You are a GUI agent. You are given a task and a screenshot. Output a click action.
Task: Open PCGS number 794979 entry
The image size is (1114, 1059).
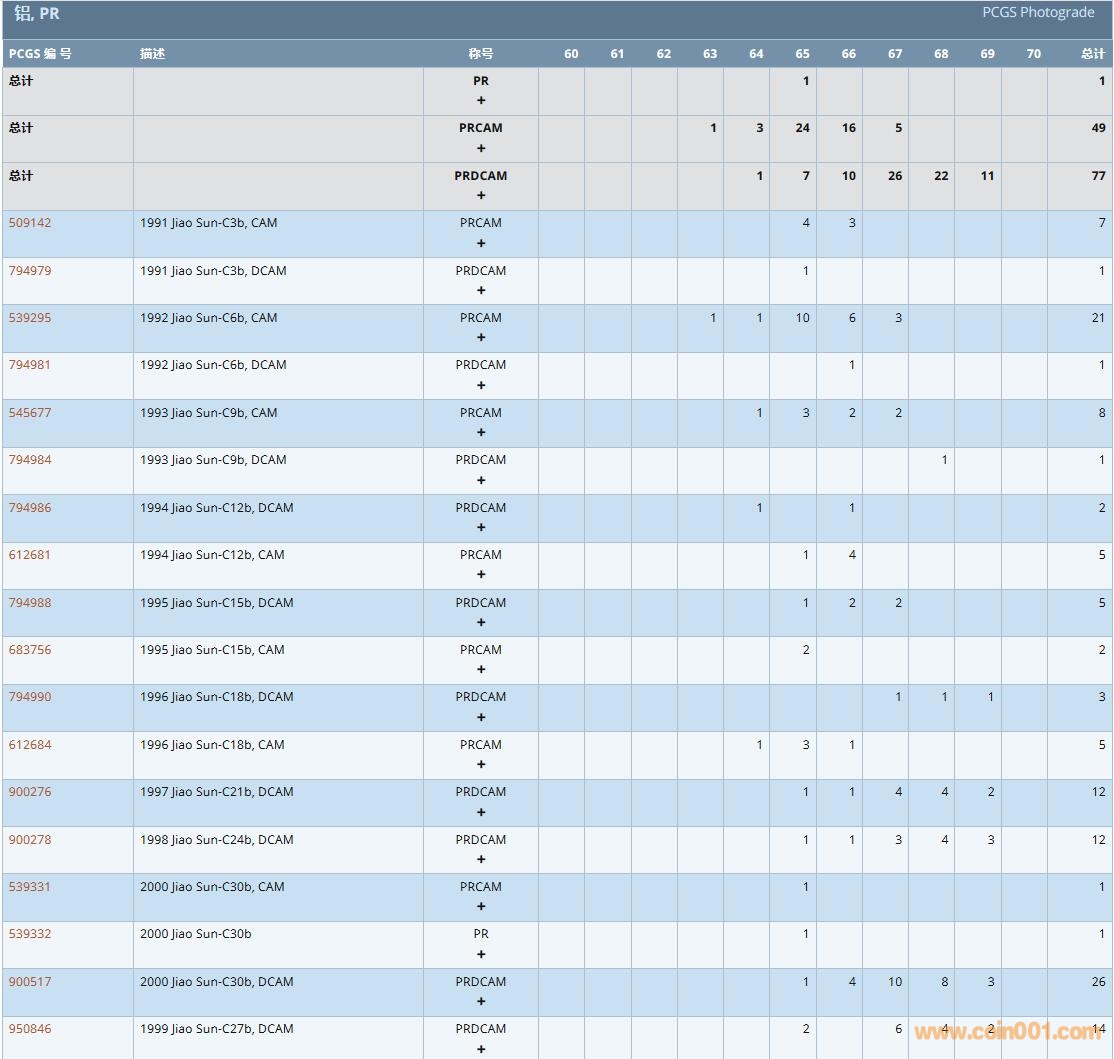pyautogui.click(x=30, y=271)
